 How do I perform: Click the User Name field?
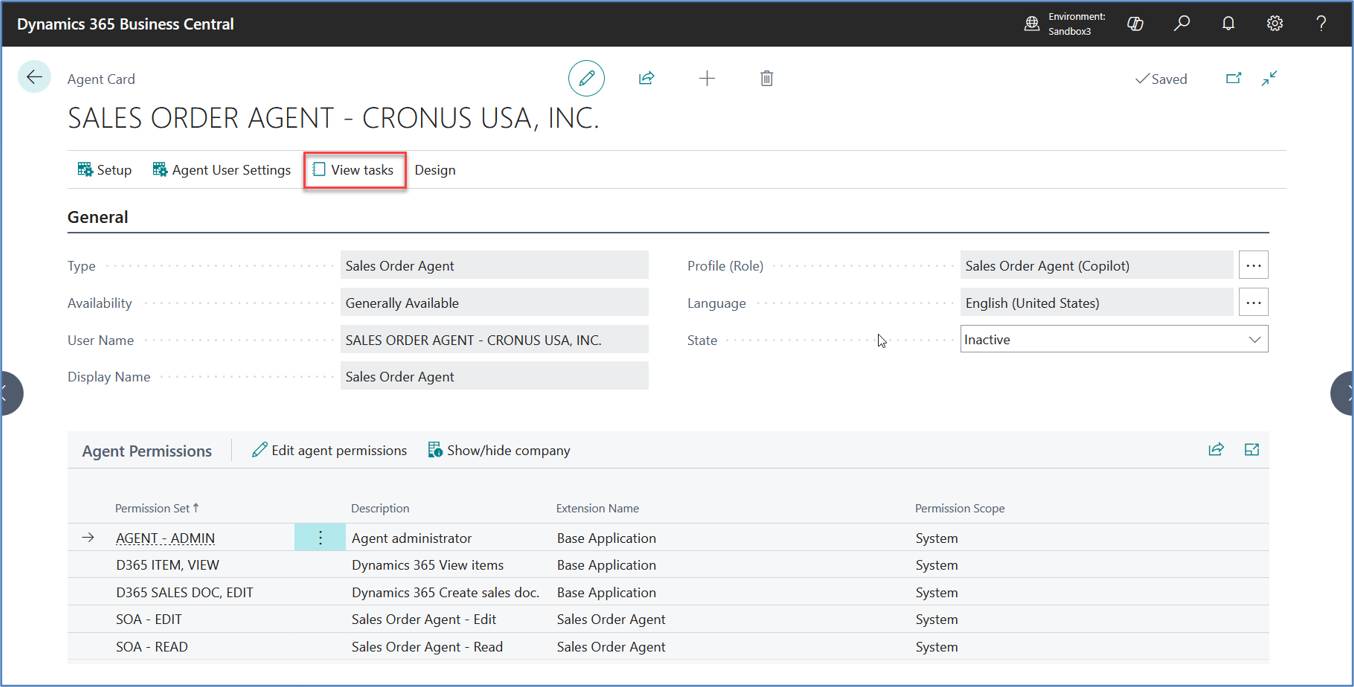tap(494, 339)
